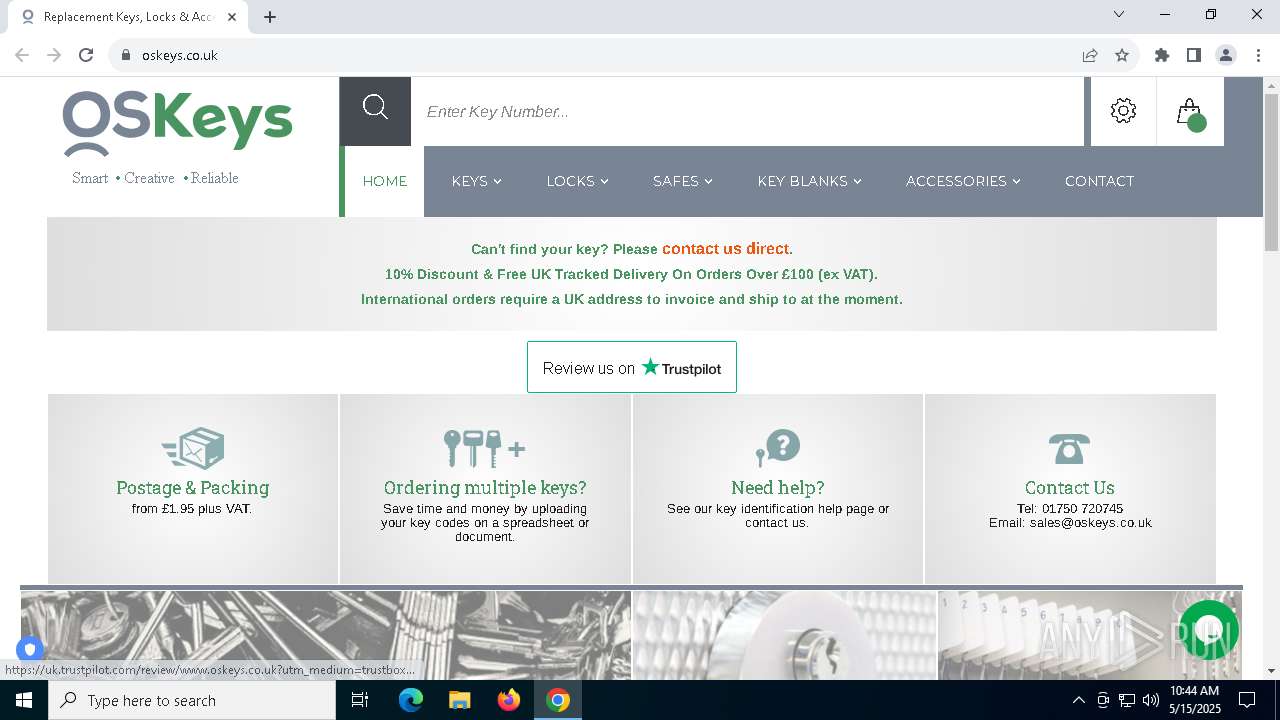This screenshot has width=1280, height=720.
Task: Open the green chat bubble widget
Action: 1209,629
